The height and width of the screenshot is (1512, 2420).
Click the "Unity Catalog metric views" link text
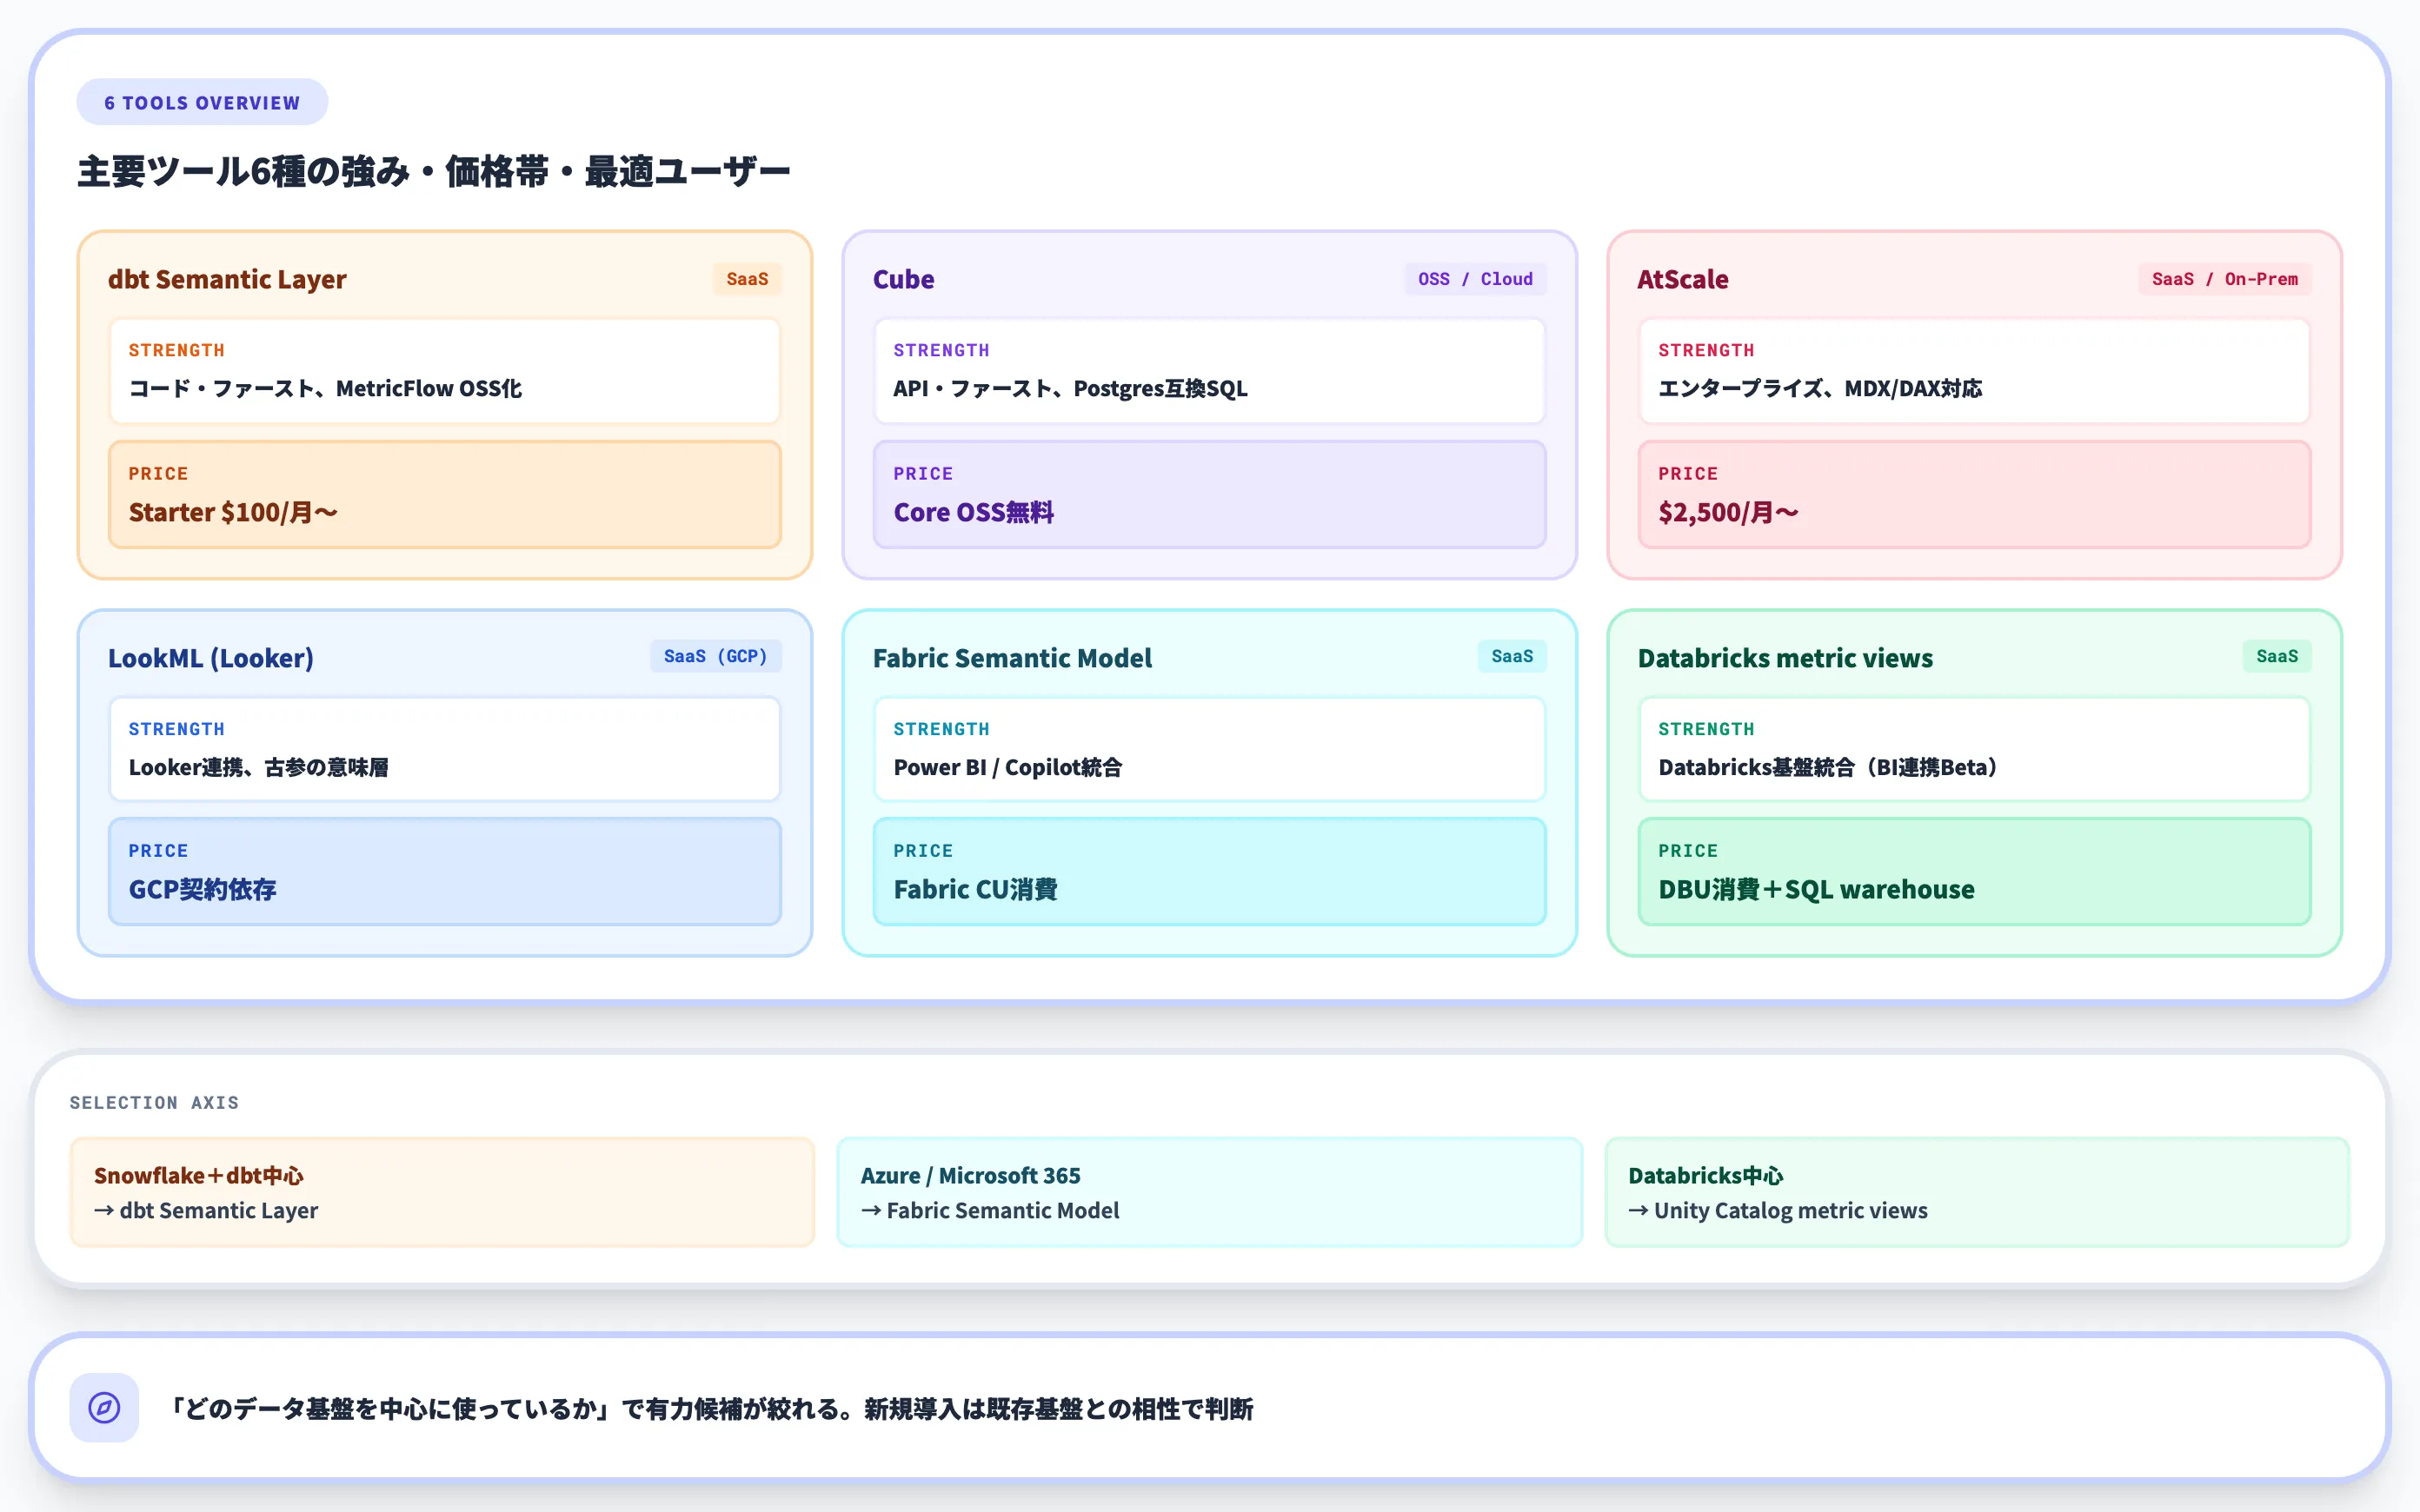coord(1789,1210)
